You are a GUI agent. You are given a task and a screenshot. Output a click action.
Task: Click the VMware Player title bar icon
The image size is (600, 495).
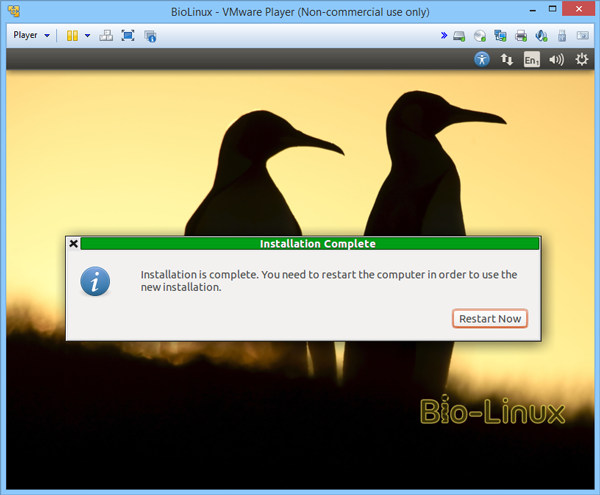(x=14, y=11)
